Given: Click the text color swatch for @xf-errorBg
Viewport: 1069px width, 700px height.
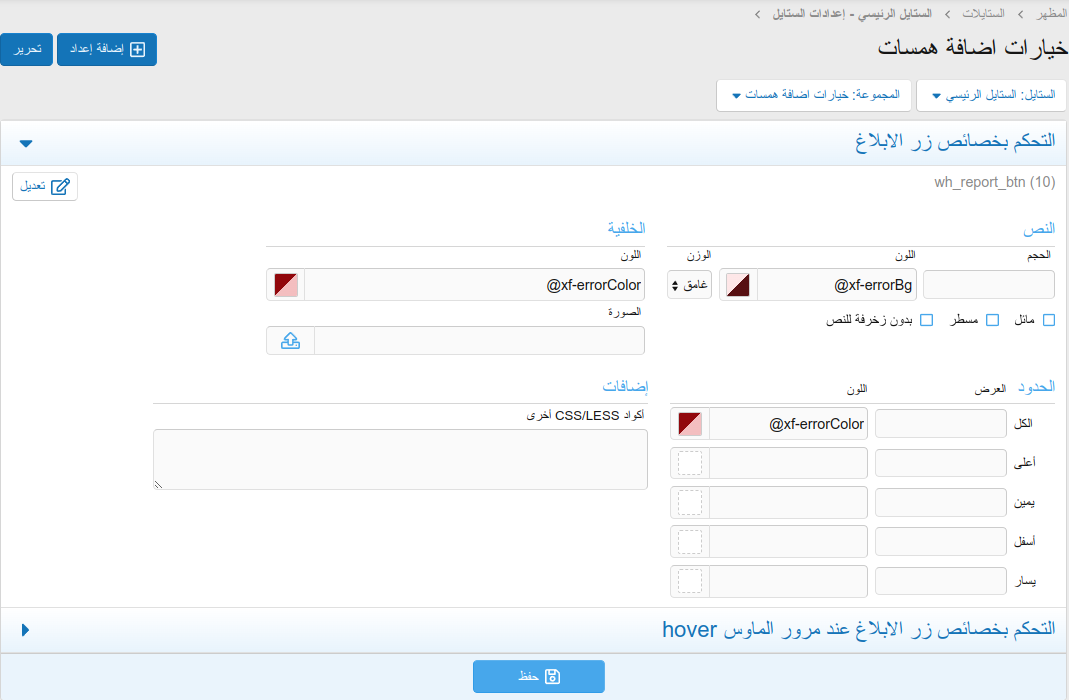Looking at the screenshot, I should 738,285.
